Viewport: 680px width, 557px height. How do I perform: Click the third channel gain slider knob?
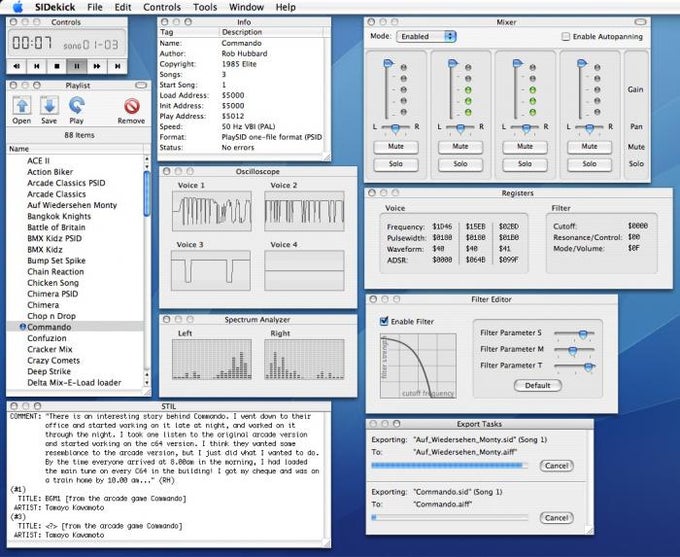pyautogui.click(x=518, y=63)
